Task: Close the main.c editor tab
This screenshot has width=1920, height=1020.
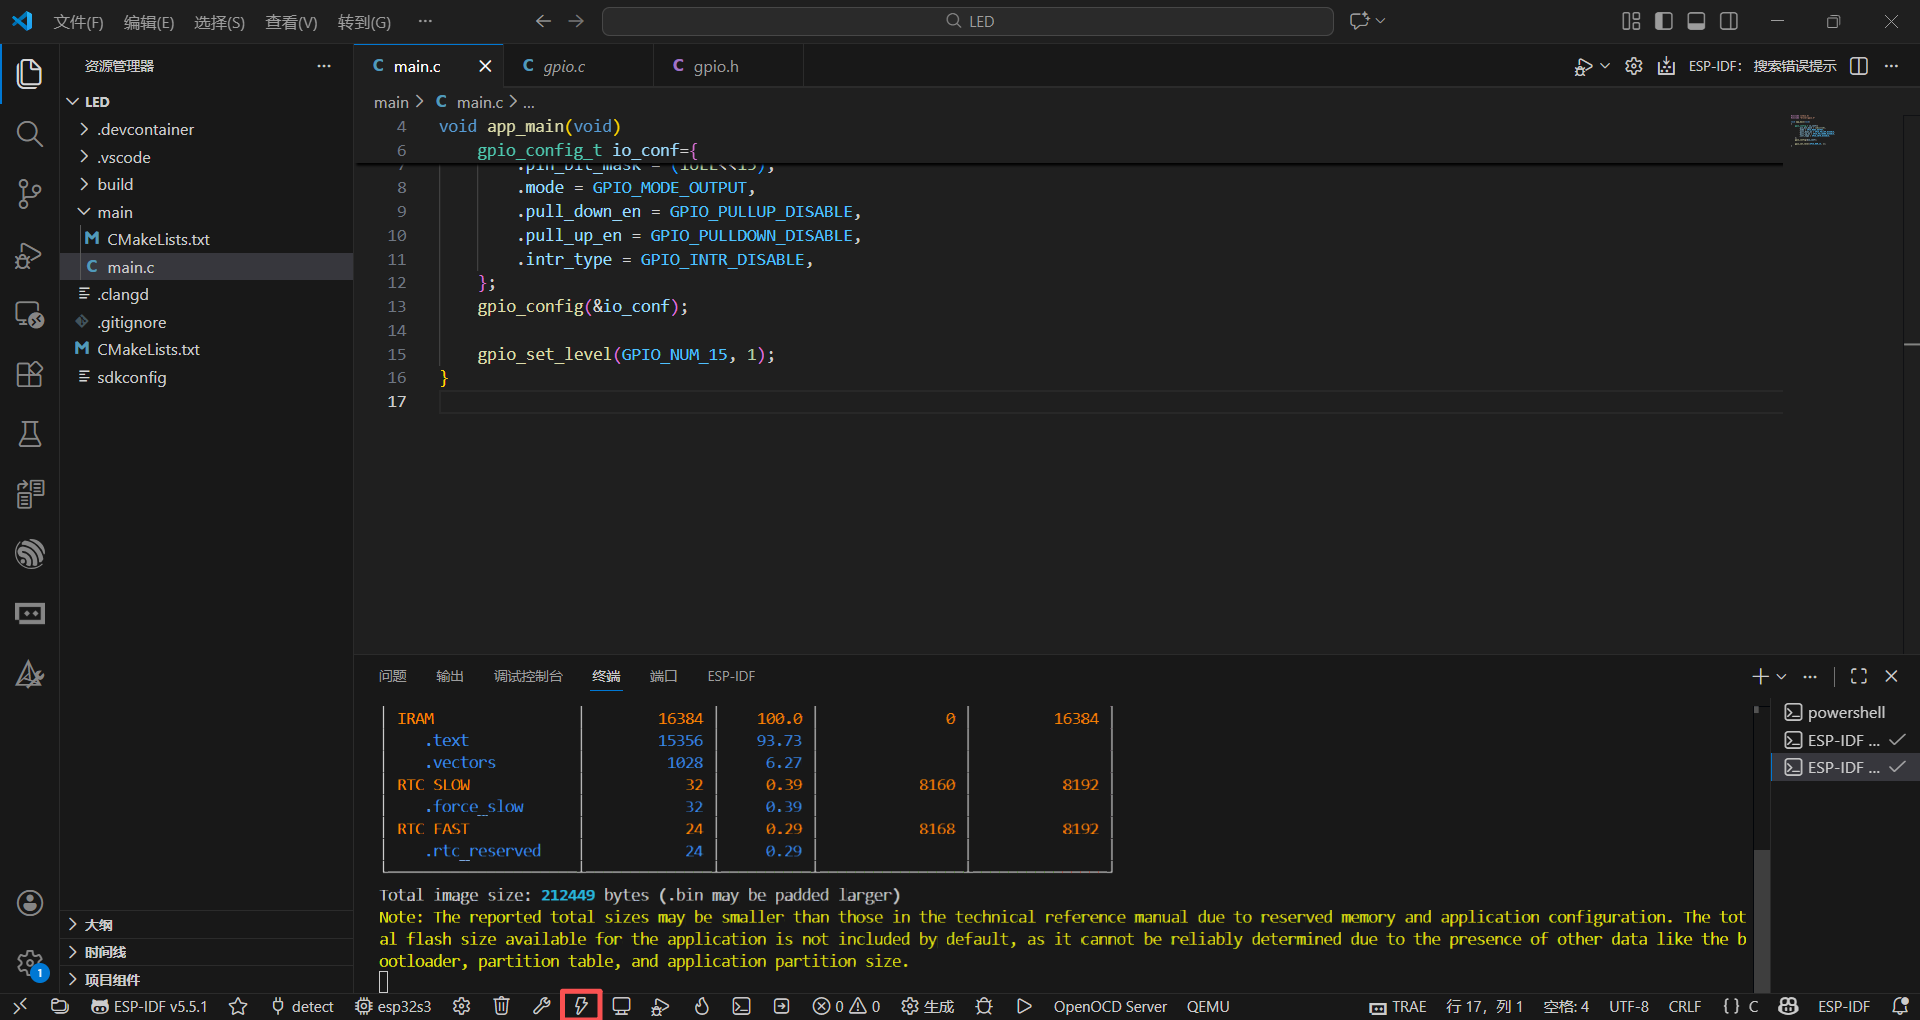Action: click(x=485, y=66)
